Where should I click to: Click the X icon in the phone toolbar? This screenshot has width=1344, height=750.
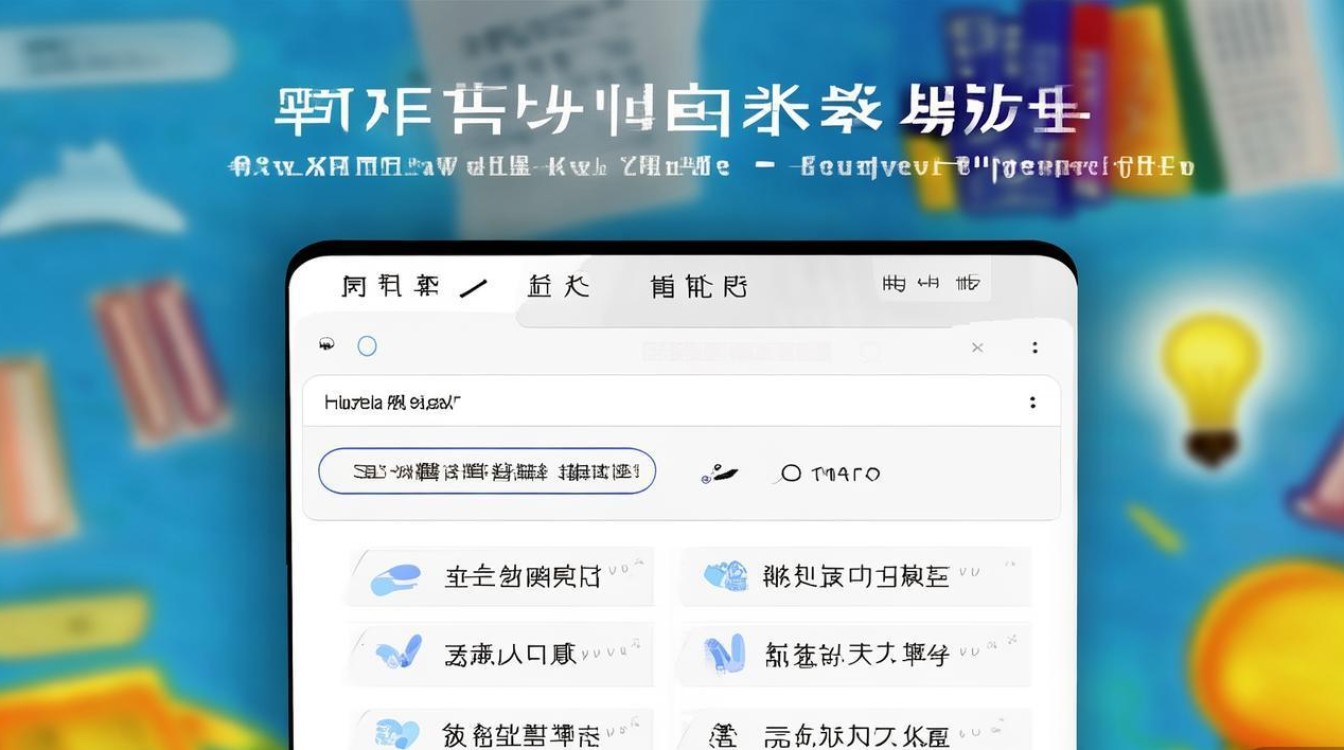(x=977, y=347)
